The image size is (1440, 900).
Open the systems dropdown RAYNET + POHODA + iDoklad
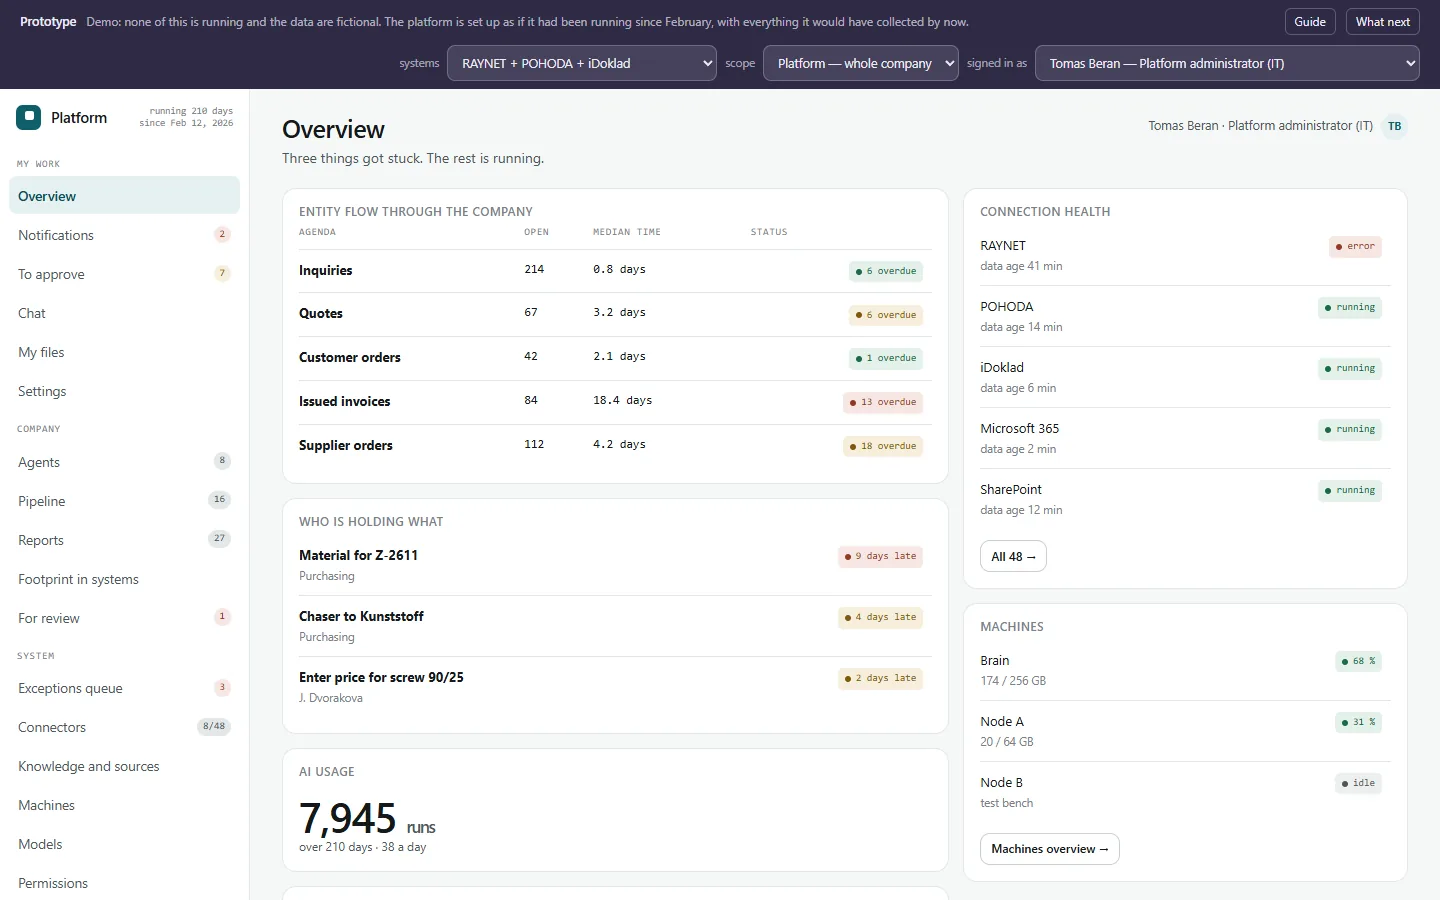pyautogui.click(x=582, y=63)
